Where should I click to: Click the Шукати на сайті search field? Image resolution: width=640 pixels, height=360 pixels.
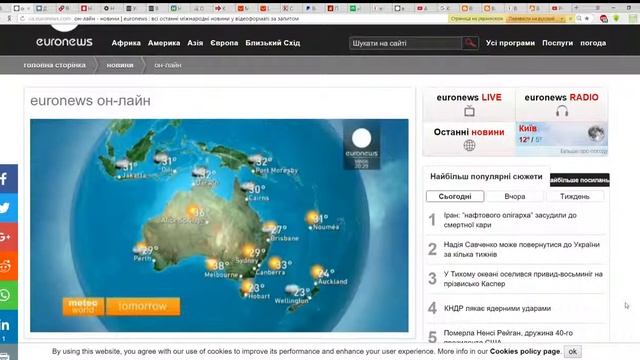pyautogui.click(x=405, y=43)
